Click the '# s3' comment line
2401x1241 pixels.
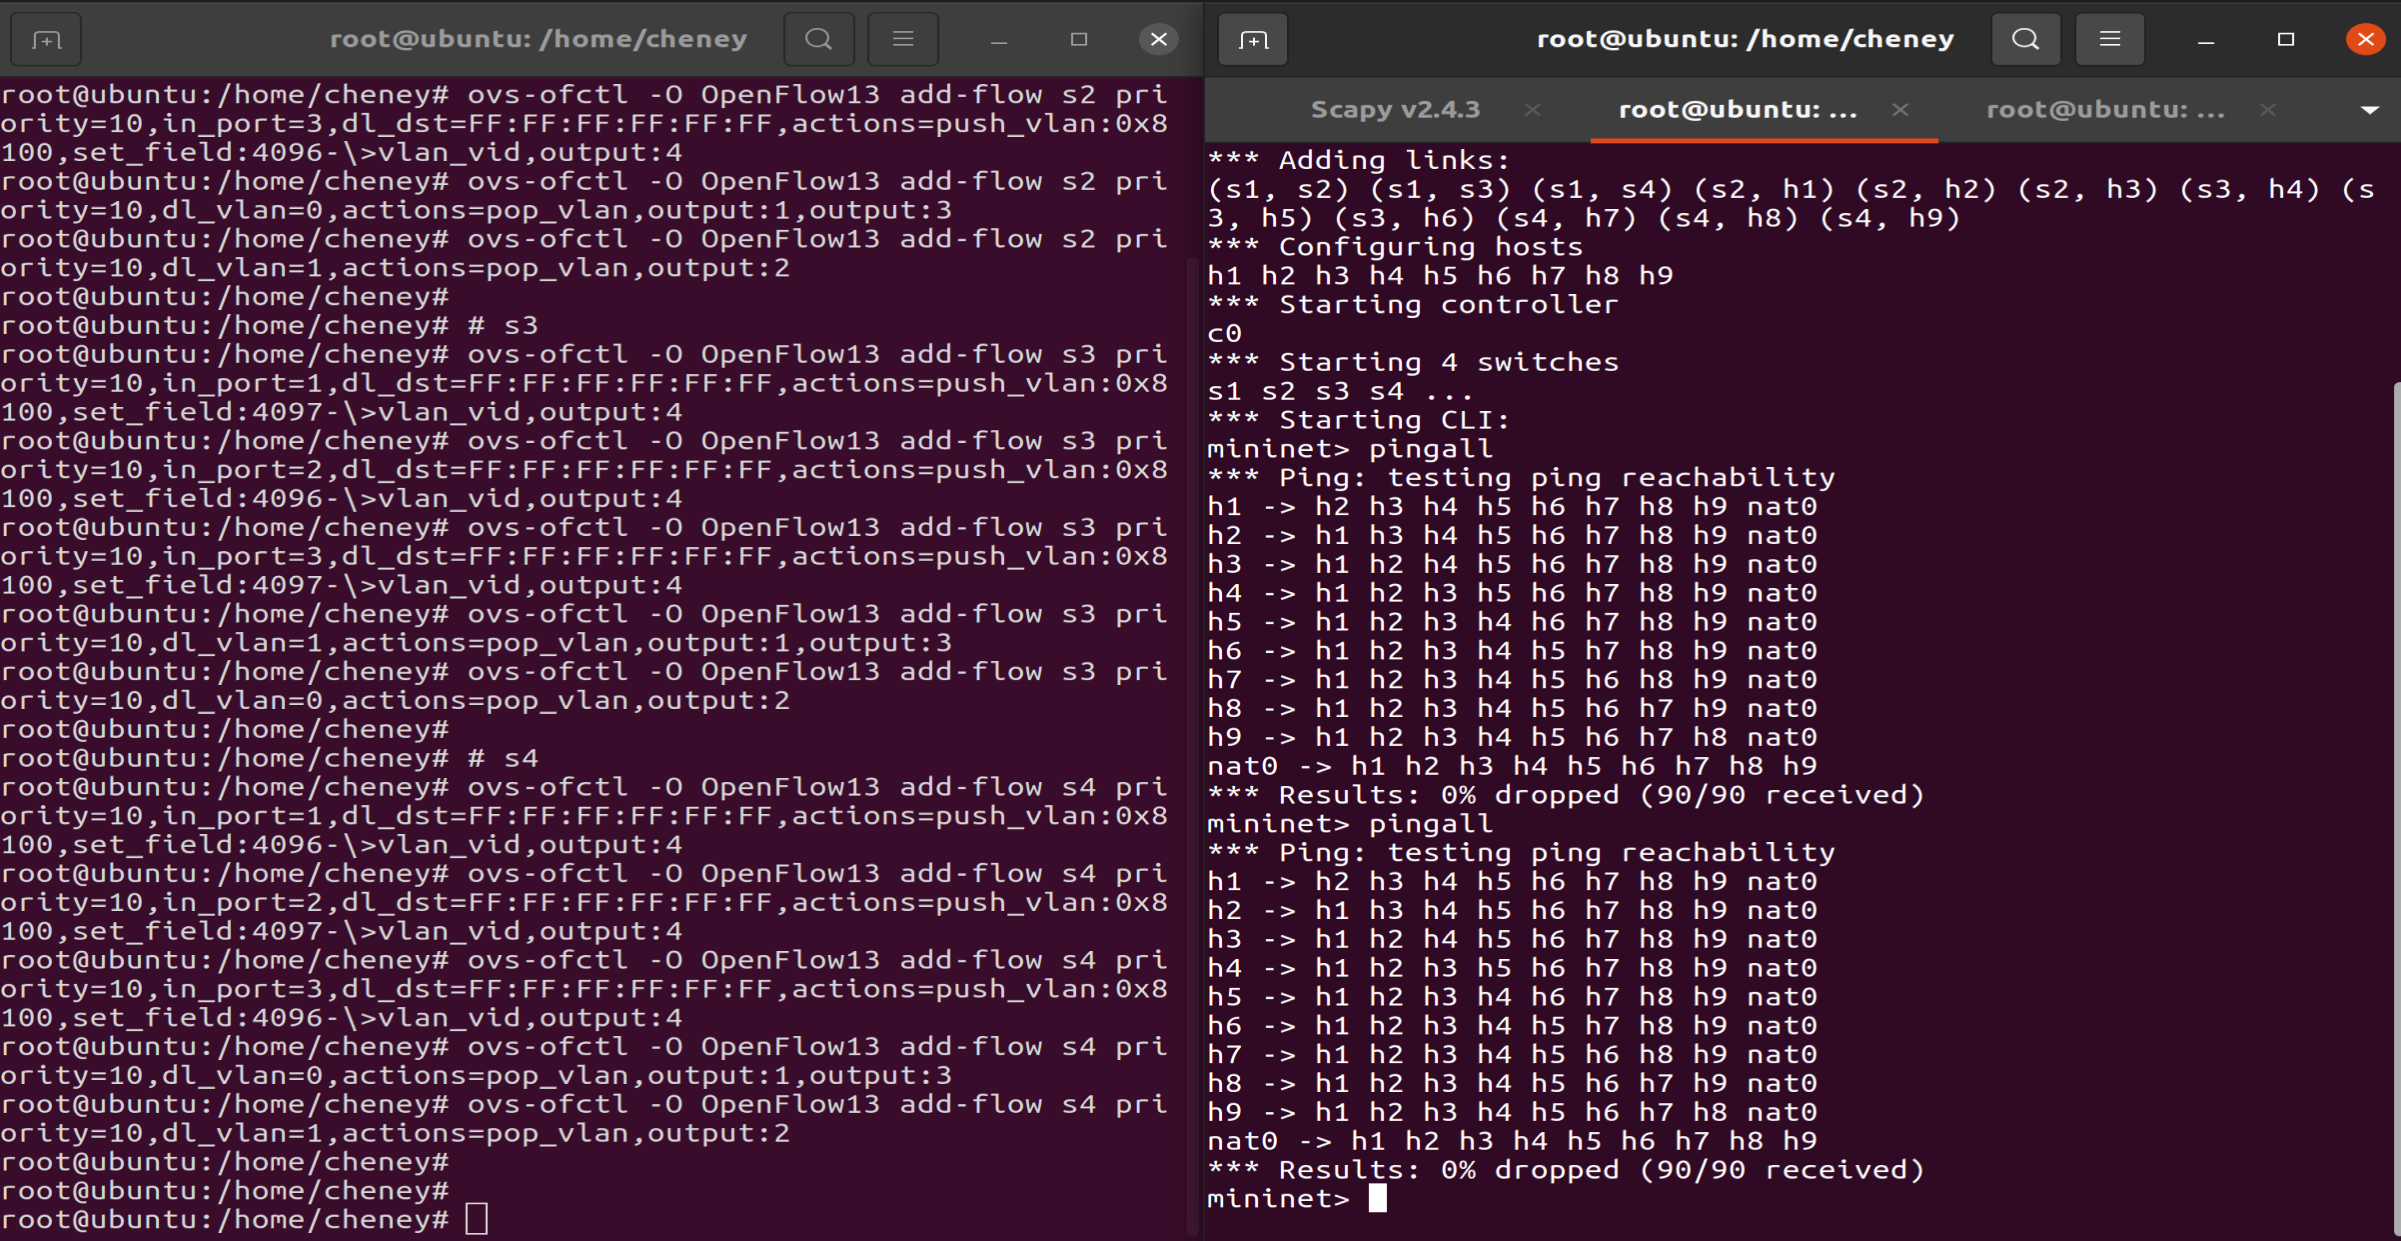(x=502, y=326)
